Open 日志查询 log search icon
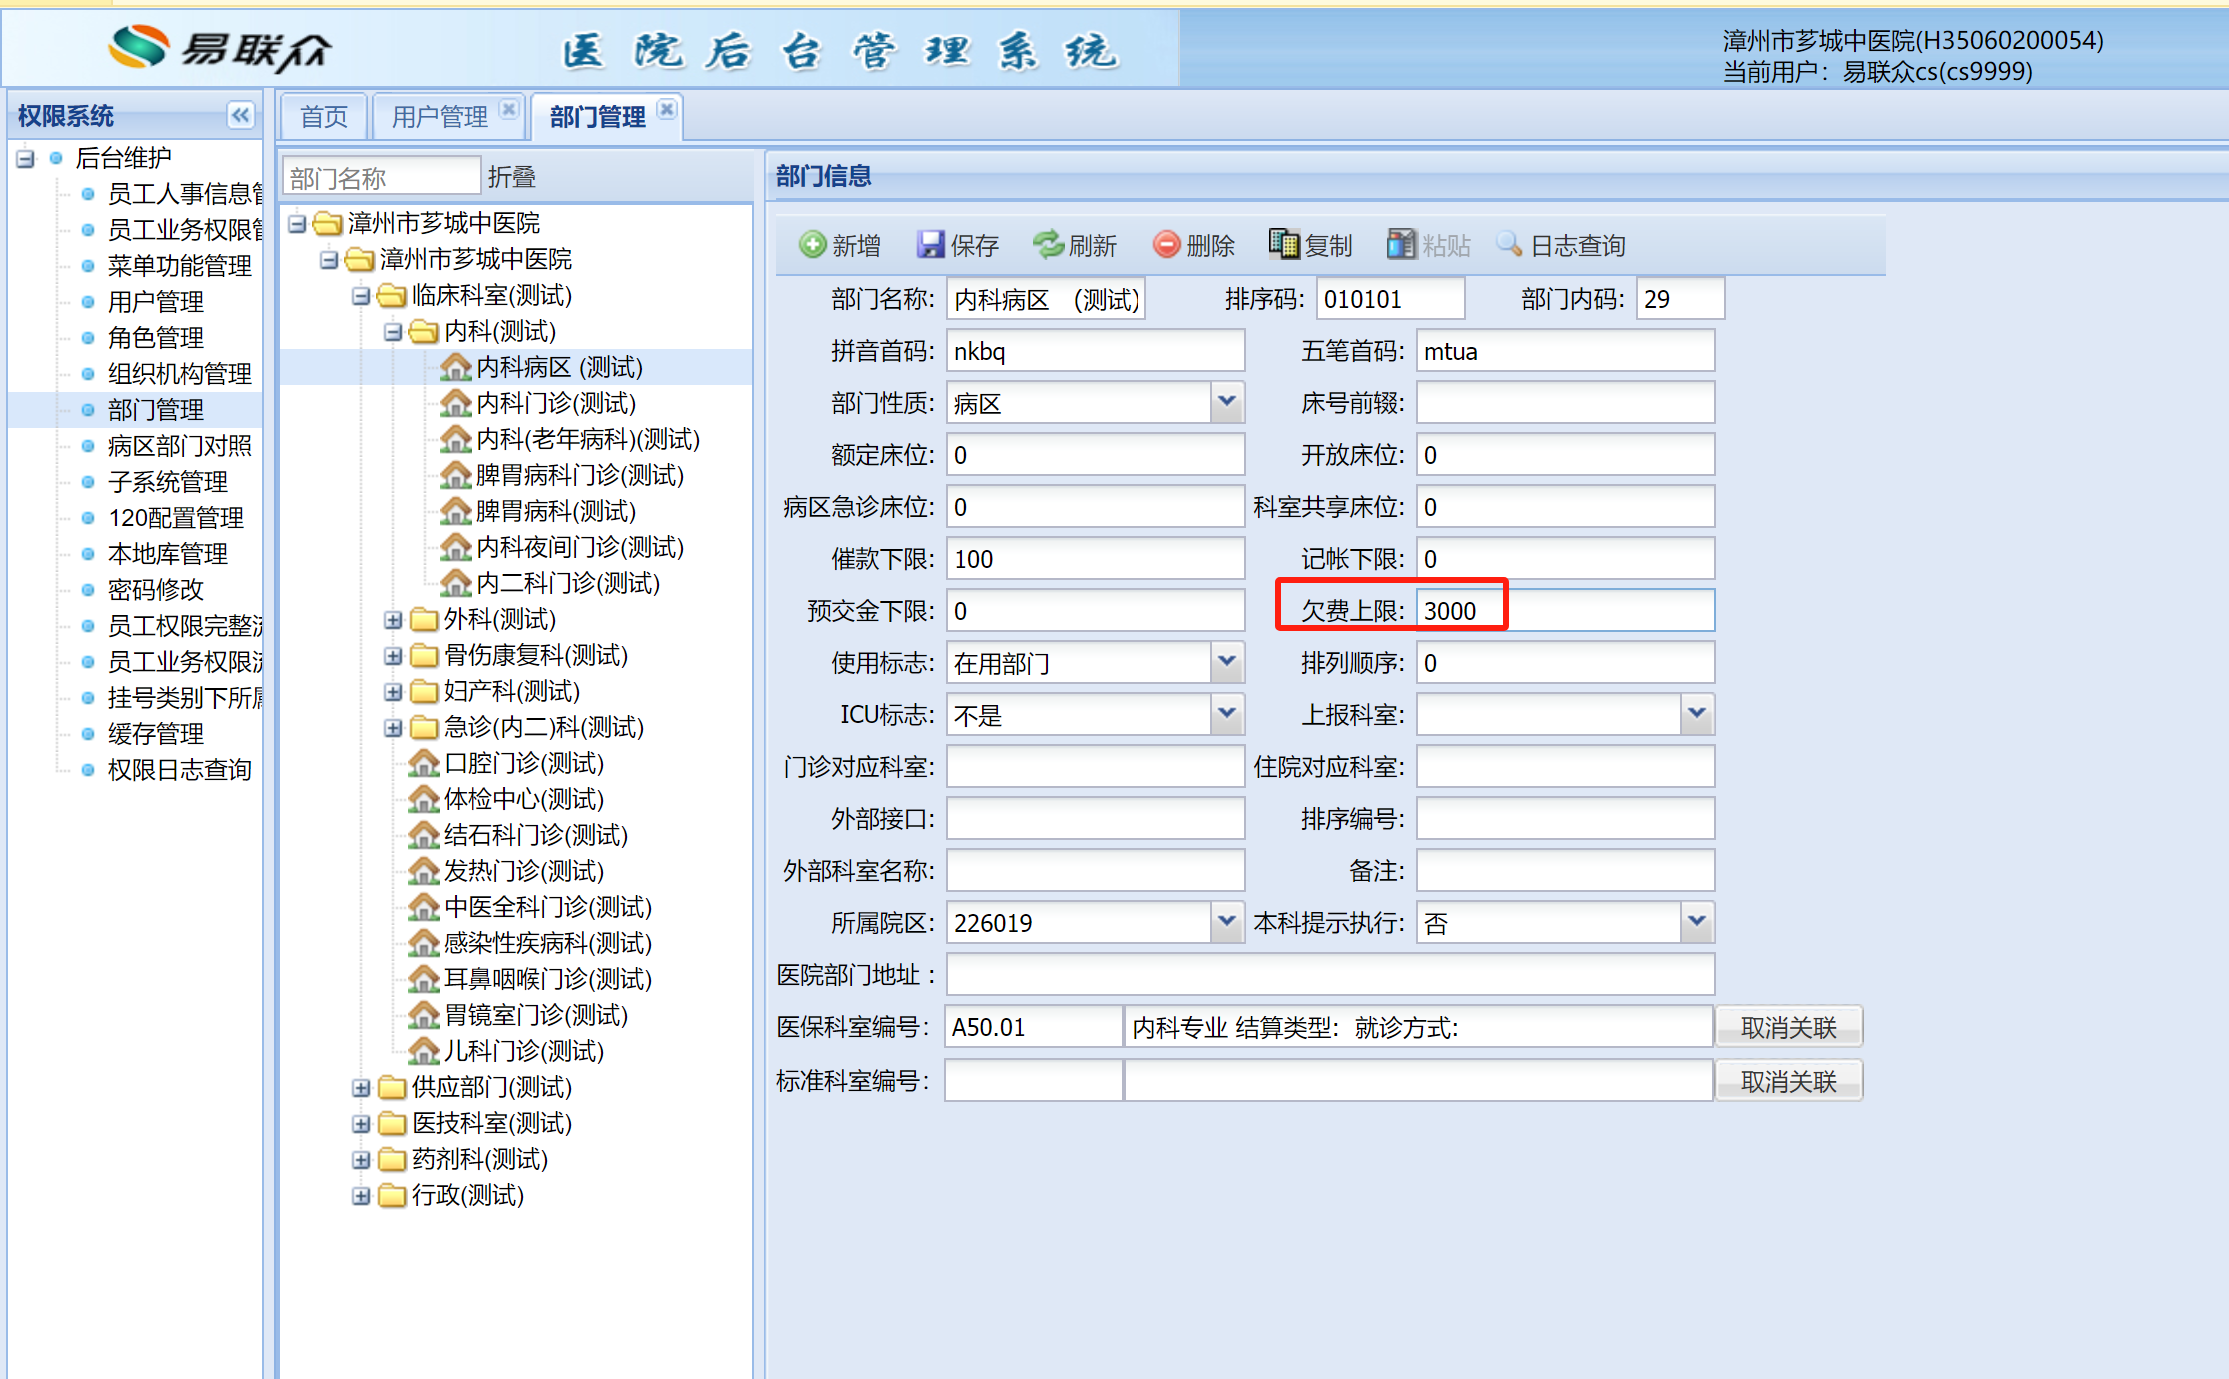This screenshot has height=1379, width=2229. pyautogui.click(x=1509, y=245)
